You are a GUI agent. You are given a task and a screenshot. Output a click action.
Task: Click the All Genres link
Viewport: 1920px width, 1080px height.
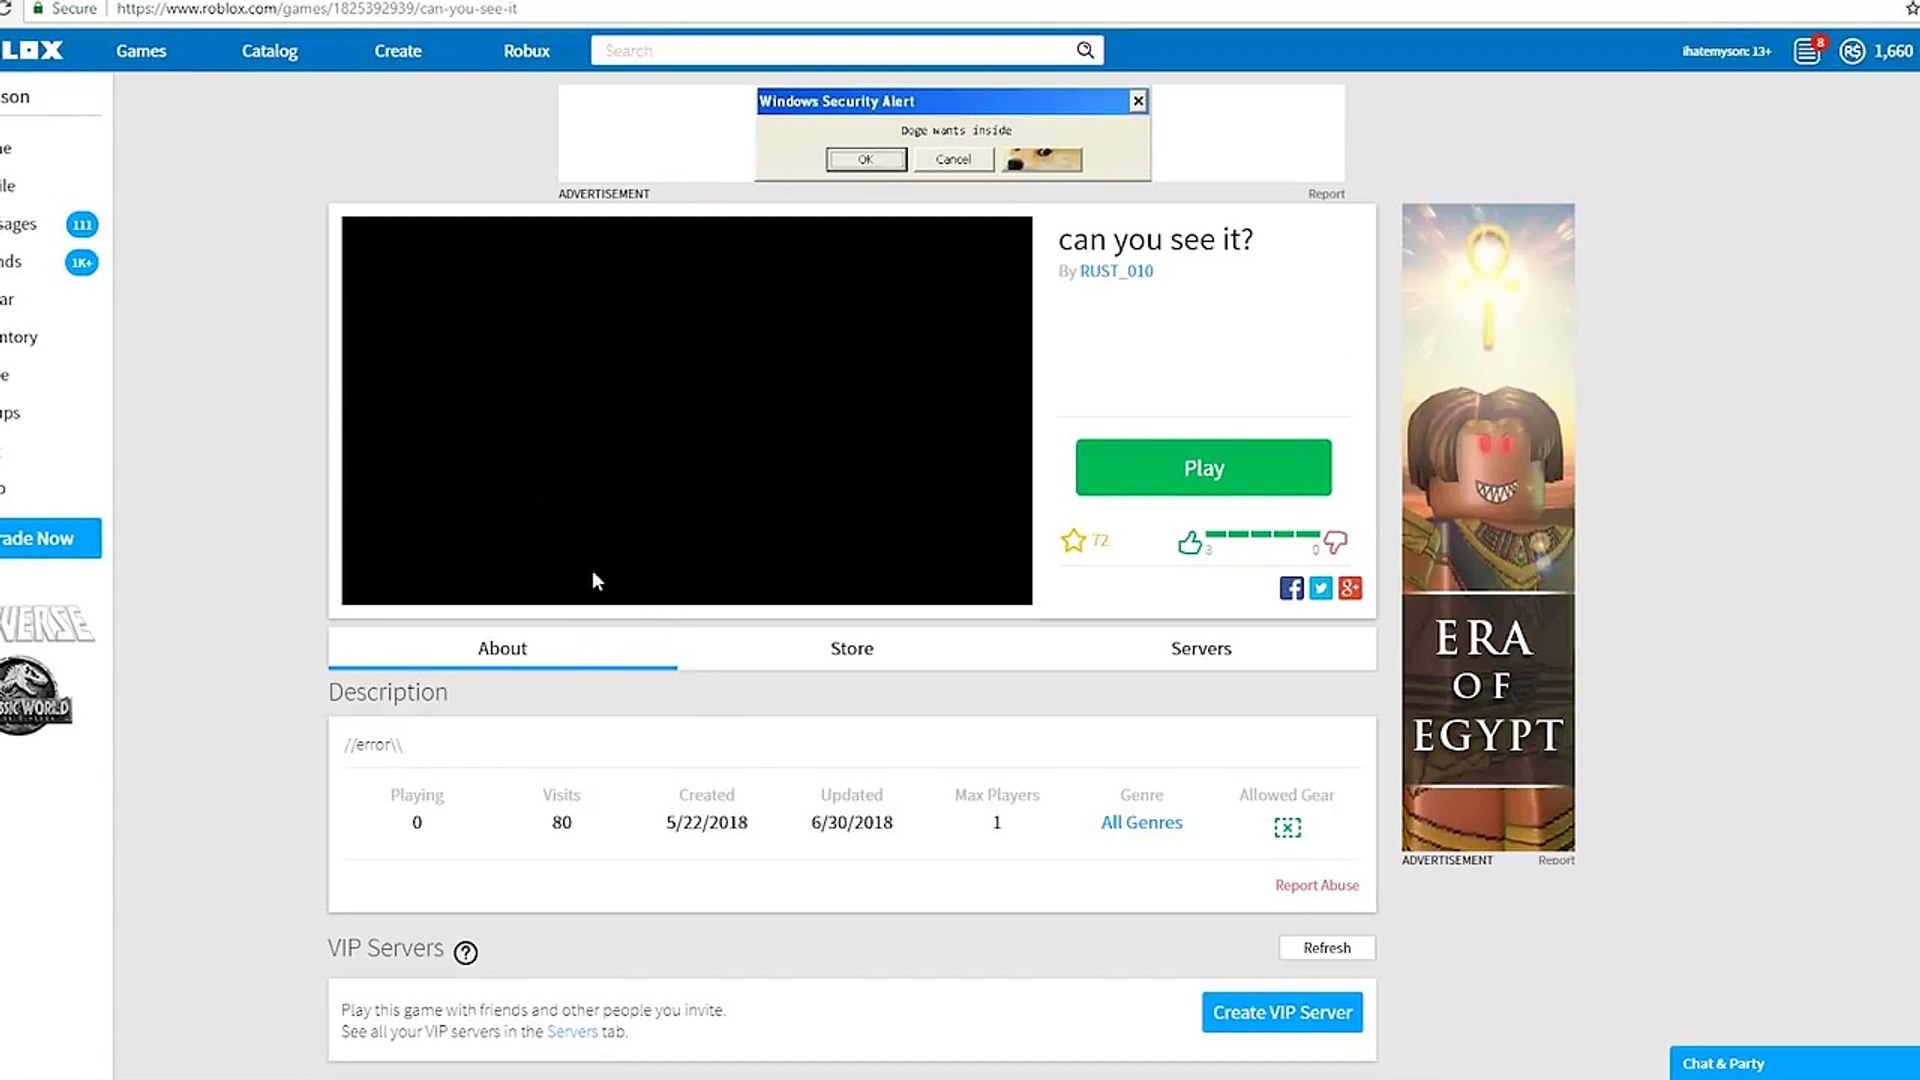click(1141, 822)
